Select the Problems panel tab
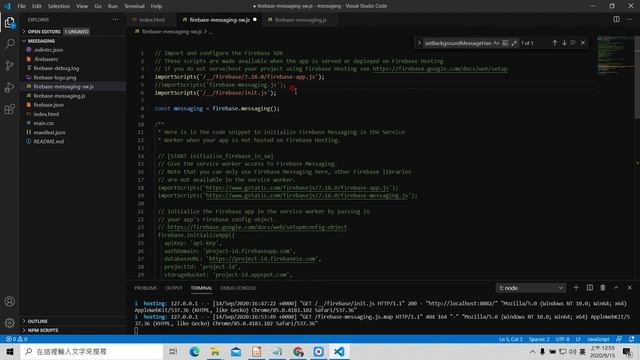 coord(146,288)
